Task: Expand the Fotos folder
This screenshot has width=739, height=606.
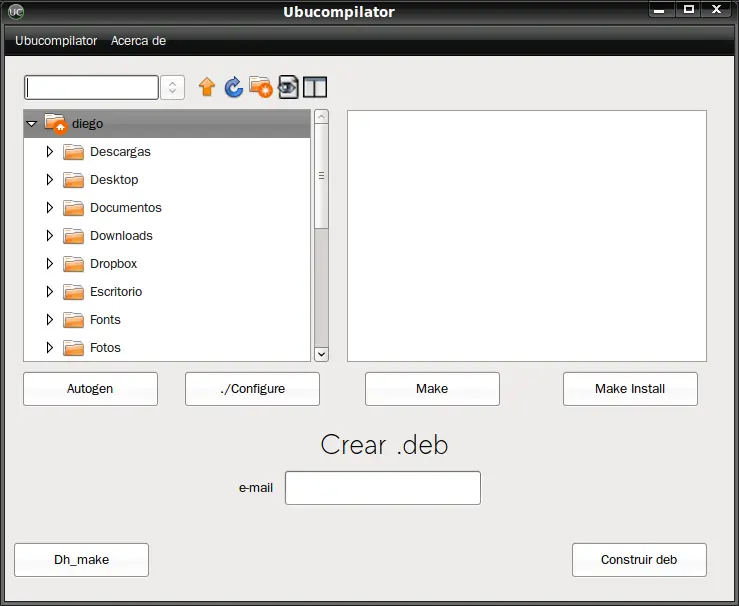Action: (49, 347)
